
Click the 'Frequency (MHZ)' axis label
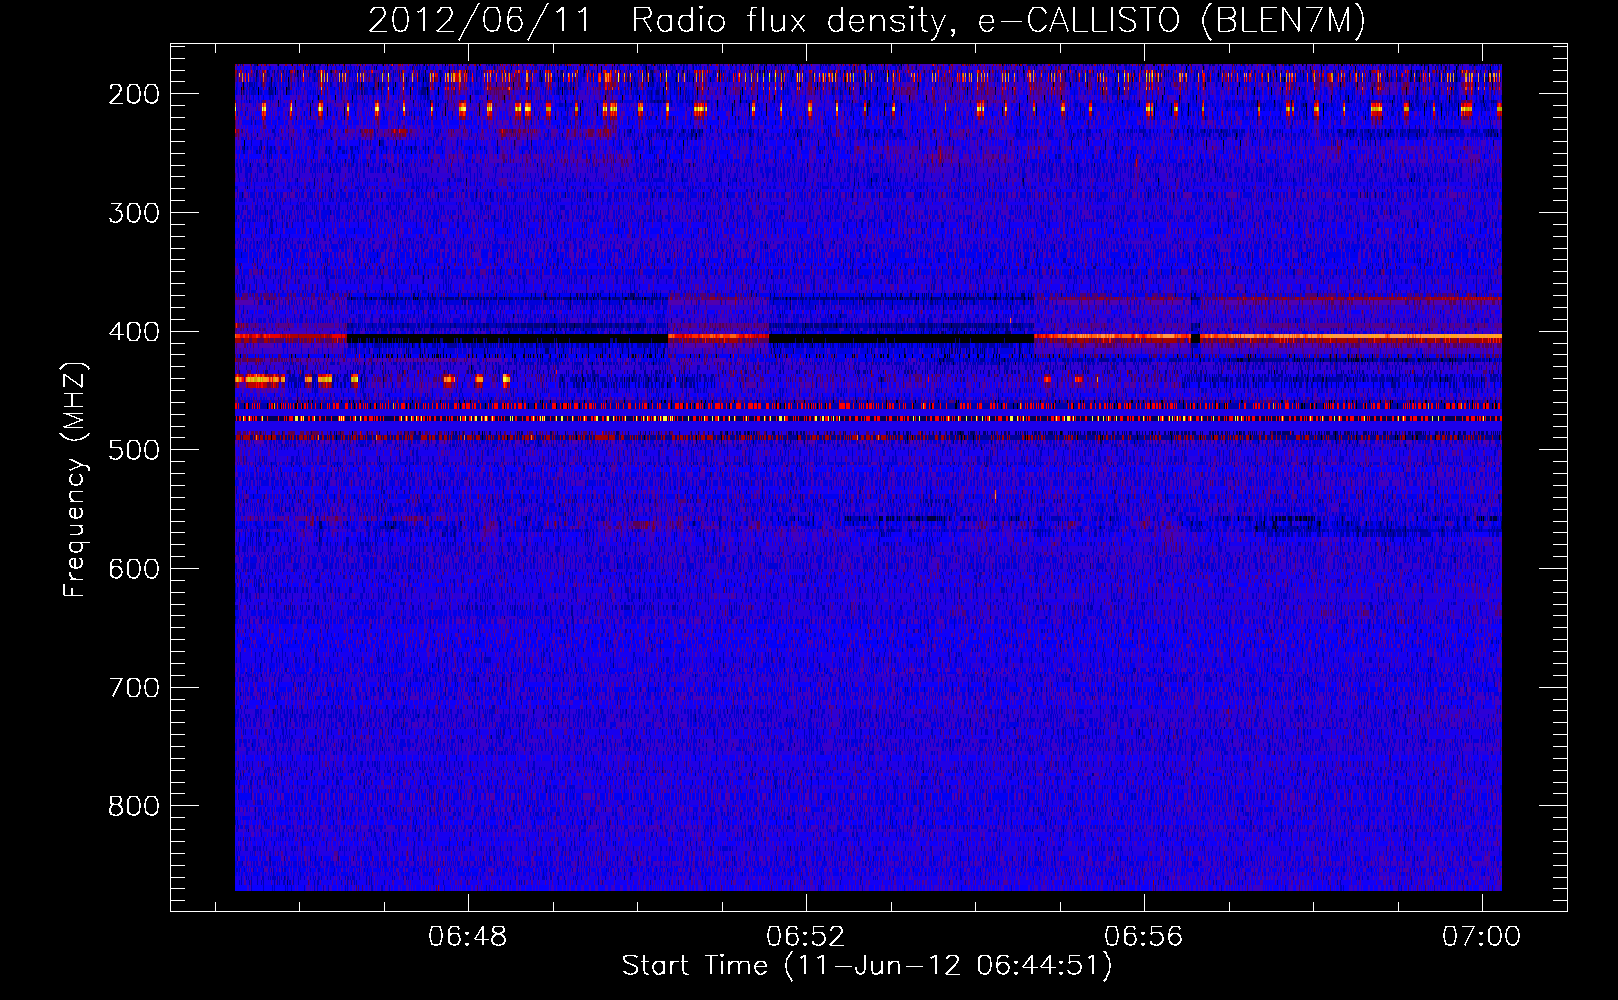click(x=75, y=479)
